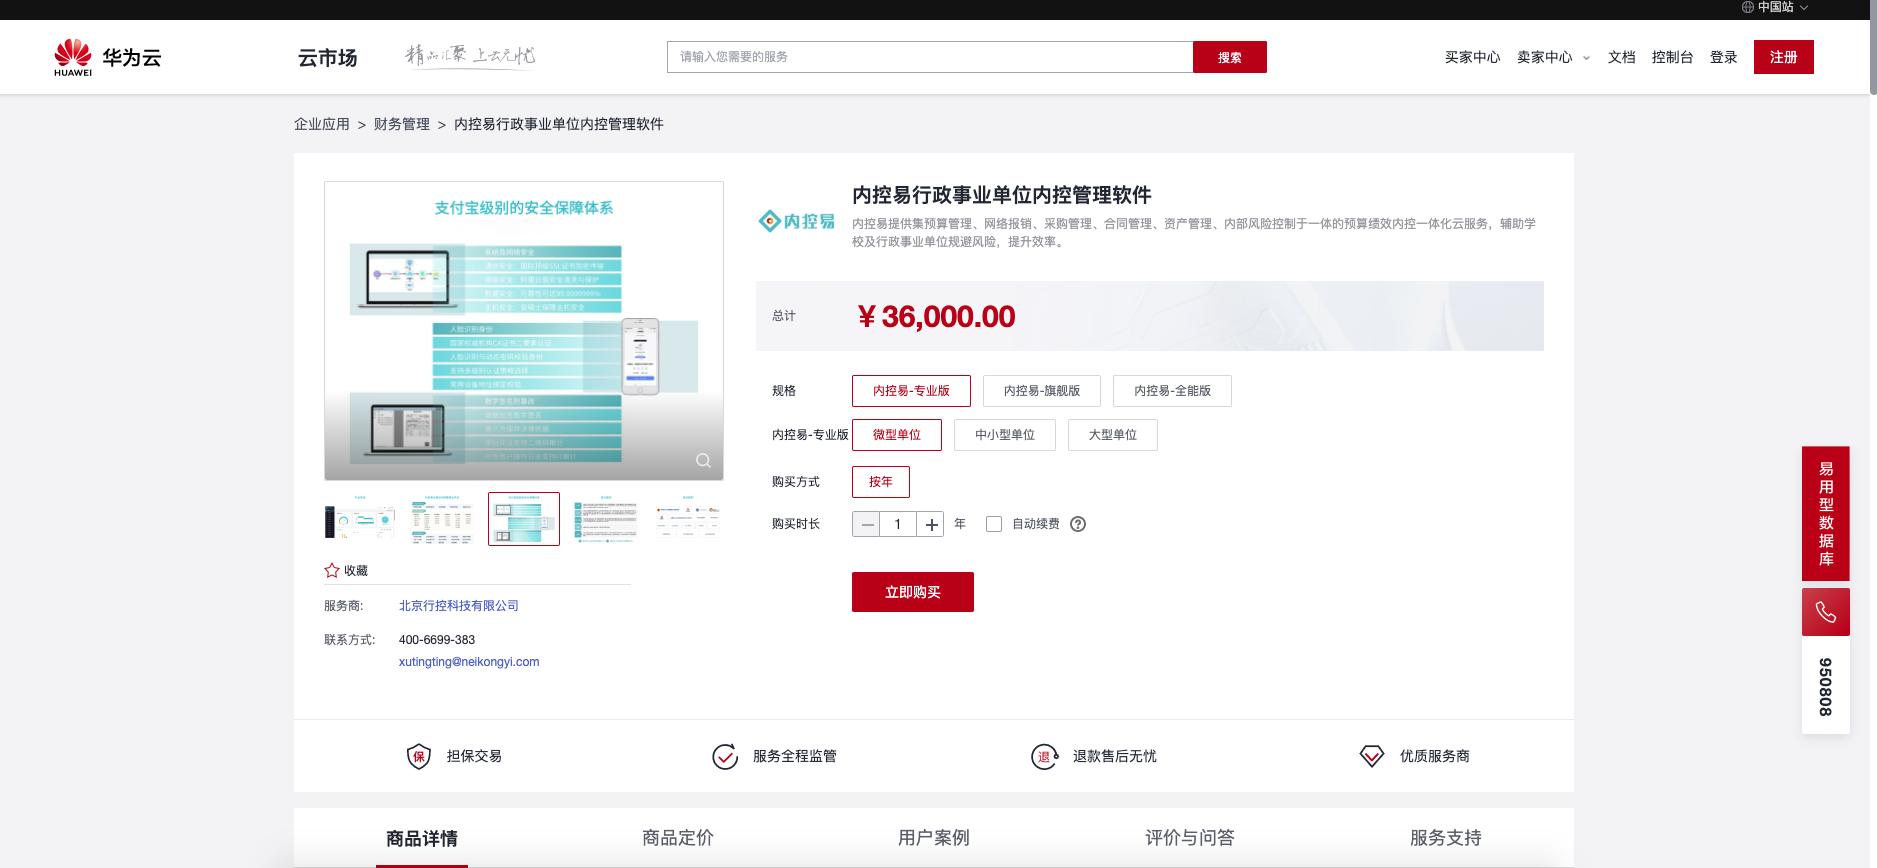The image size is (1877, 868).
Task: Go to 企业应用 breadcrumb
Action: point(322,124)
